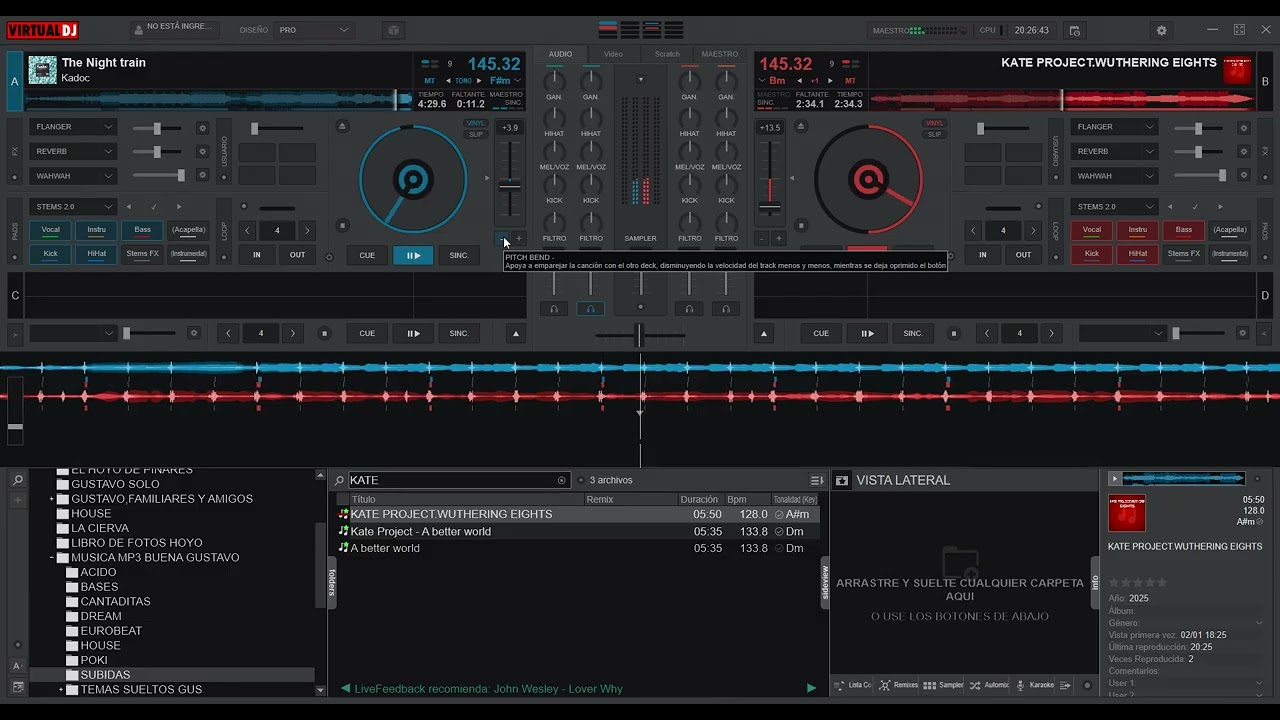Select 'Kate Project - A better world' track
Image resolution: width=1280 pixels, height=720 pixels.
578,531
